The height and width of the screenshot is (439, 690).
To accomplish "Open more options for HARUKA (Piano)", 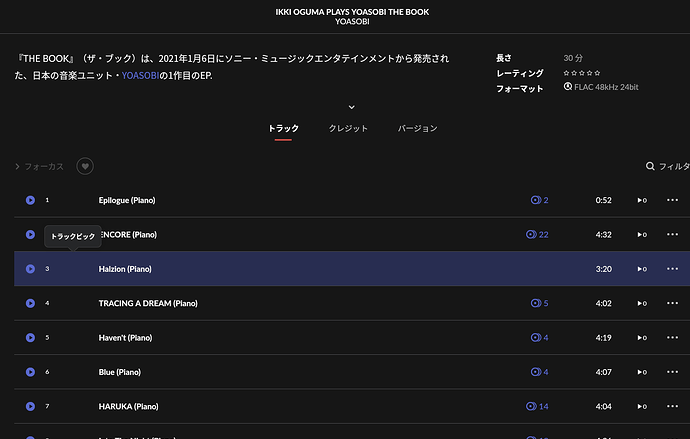I will [x=672, y=406].
